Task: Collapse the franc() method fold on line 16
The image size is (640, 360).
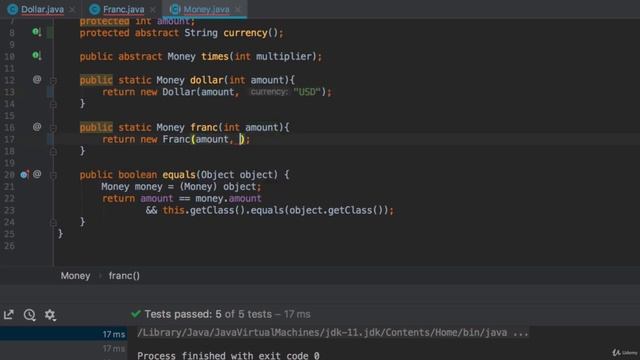Action: tap(53, 128)
